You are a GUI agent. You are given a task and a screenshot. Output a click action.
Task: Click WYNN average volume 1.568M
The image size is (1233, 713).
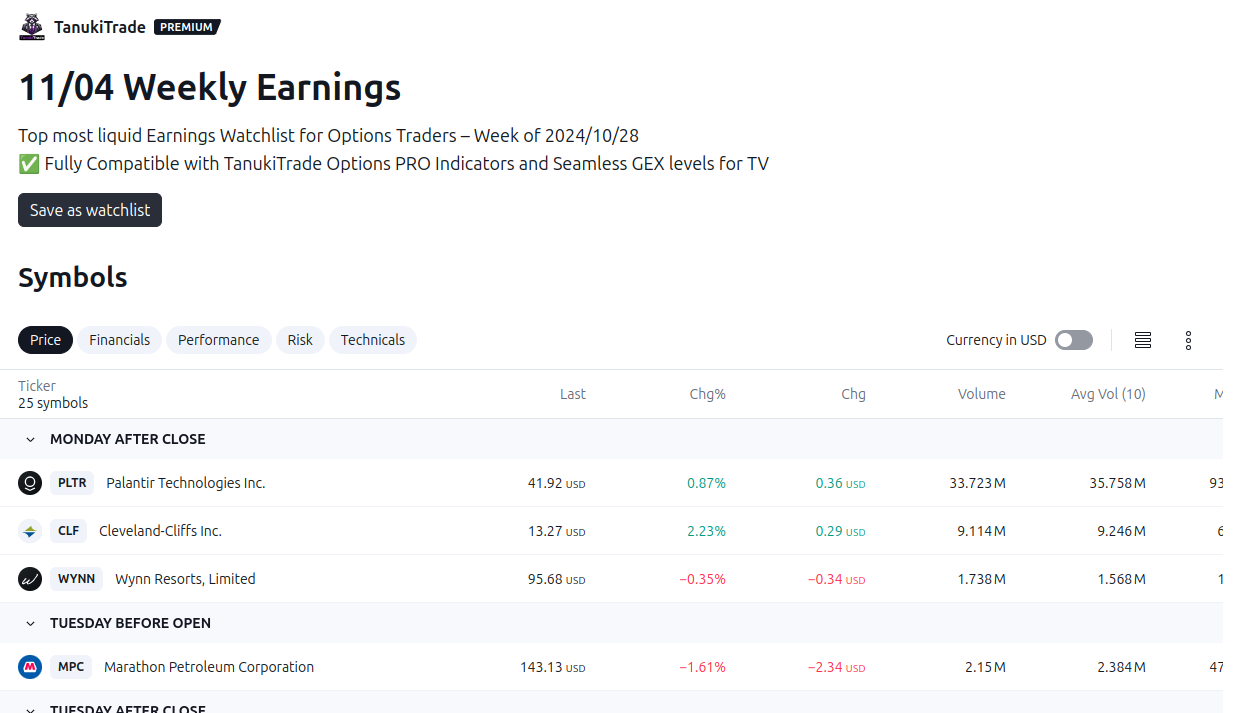(x=1121, y=579)
